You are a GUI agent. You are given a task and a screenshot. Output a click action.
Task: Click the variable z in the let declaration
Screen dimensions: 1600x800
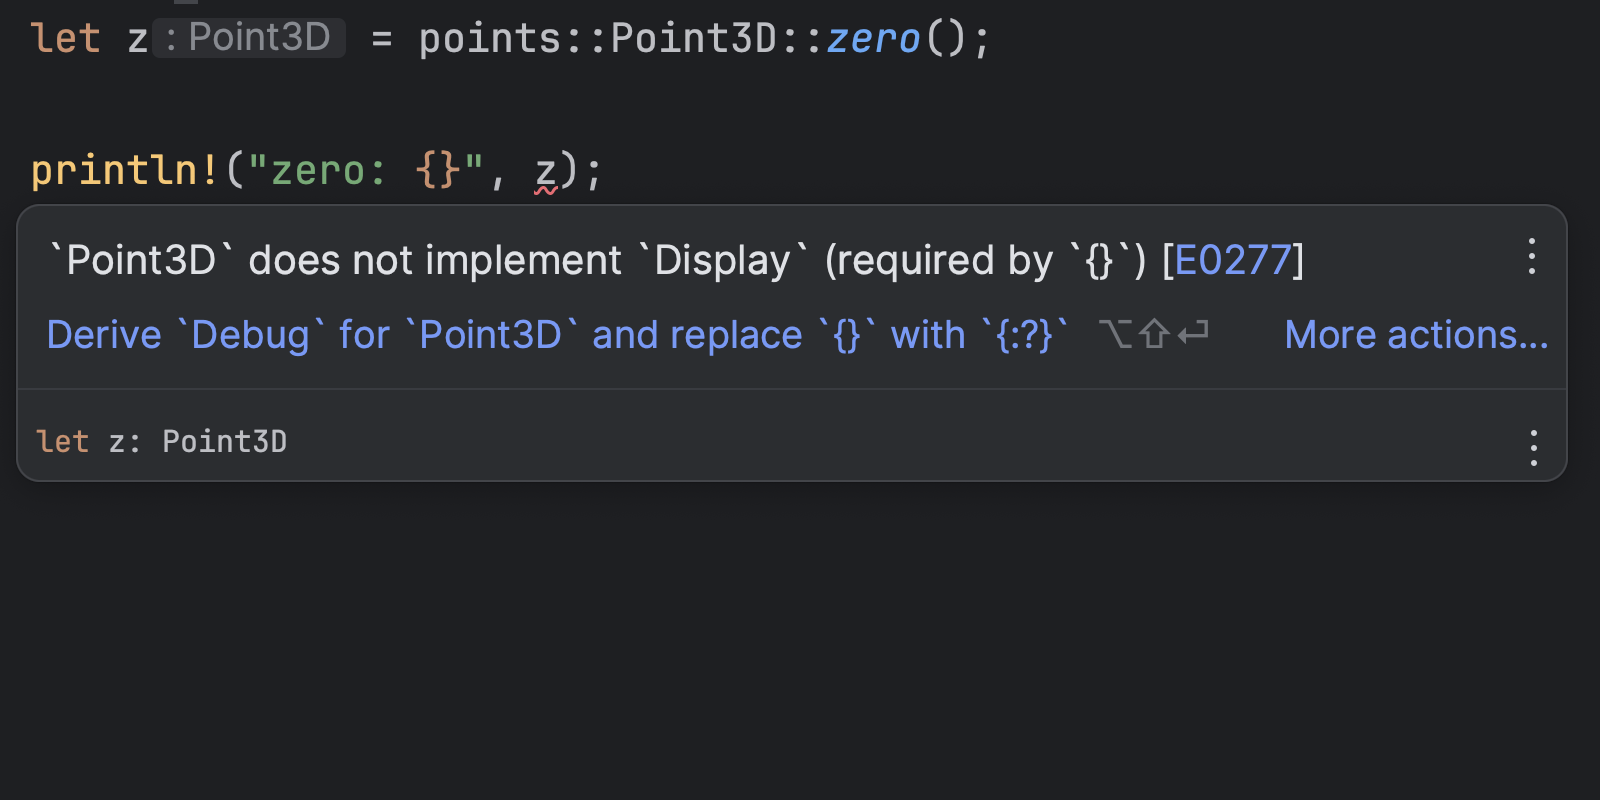(137, 40)
